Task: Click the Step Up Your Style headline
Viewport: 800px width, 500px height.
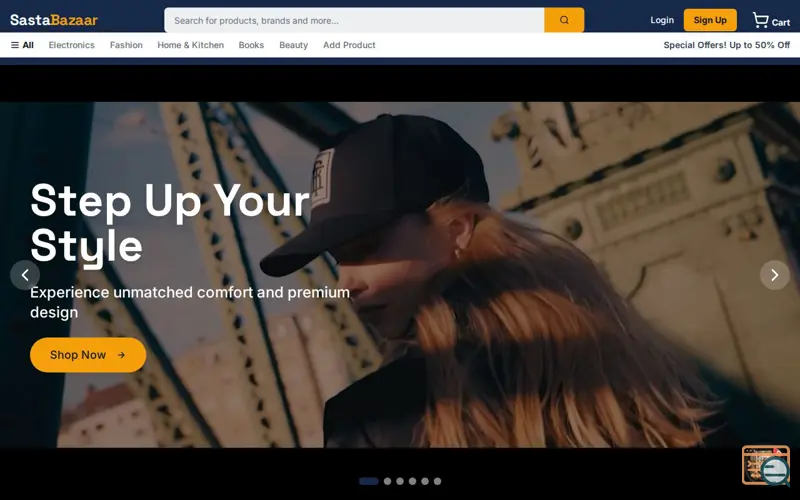Action: 169,223
